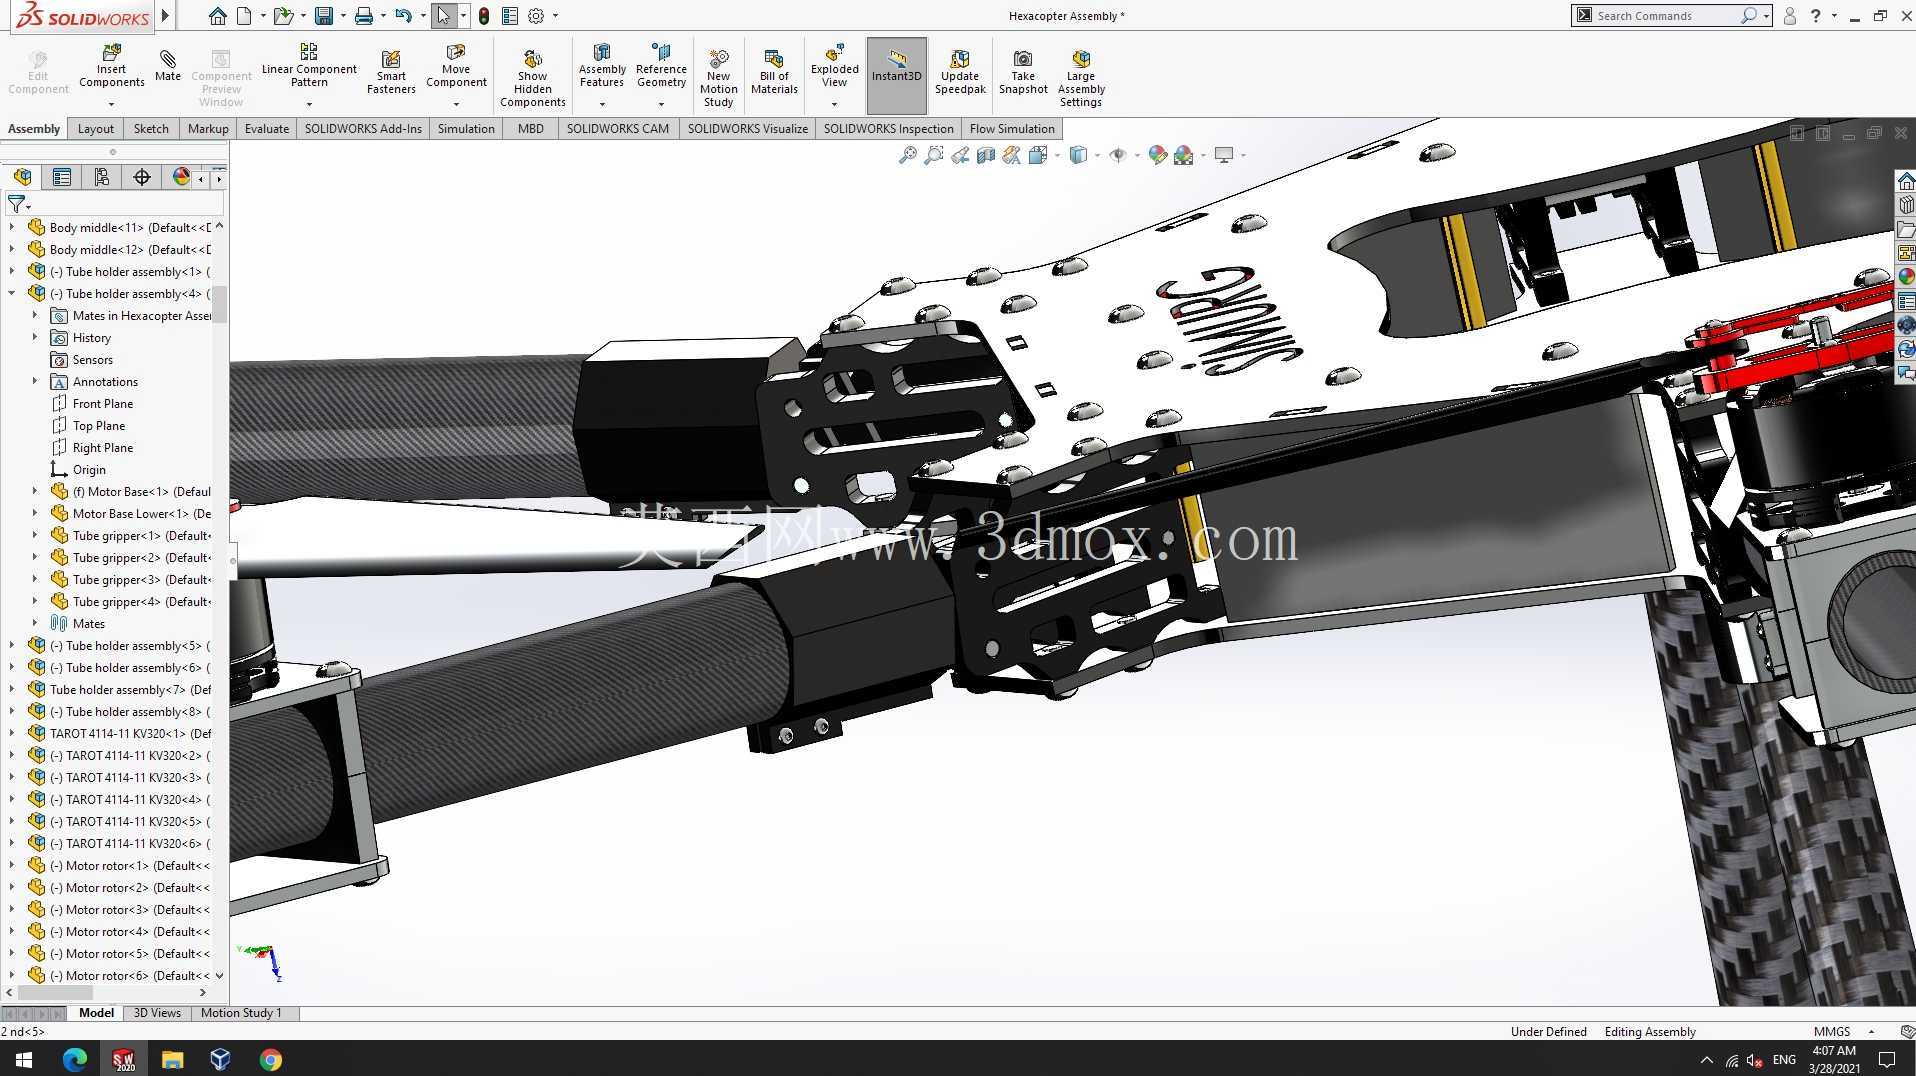
Task: Switch to the Sketch tab
Action: (151, 128)
